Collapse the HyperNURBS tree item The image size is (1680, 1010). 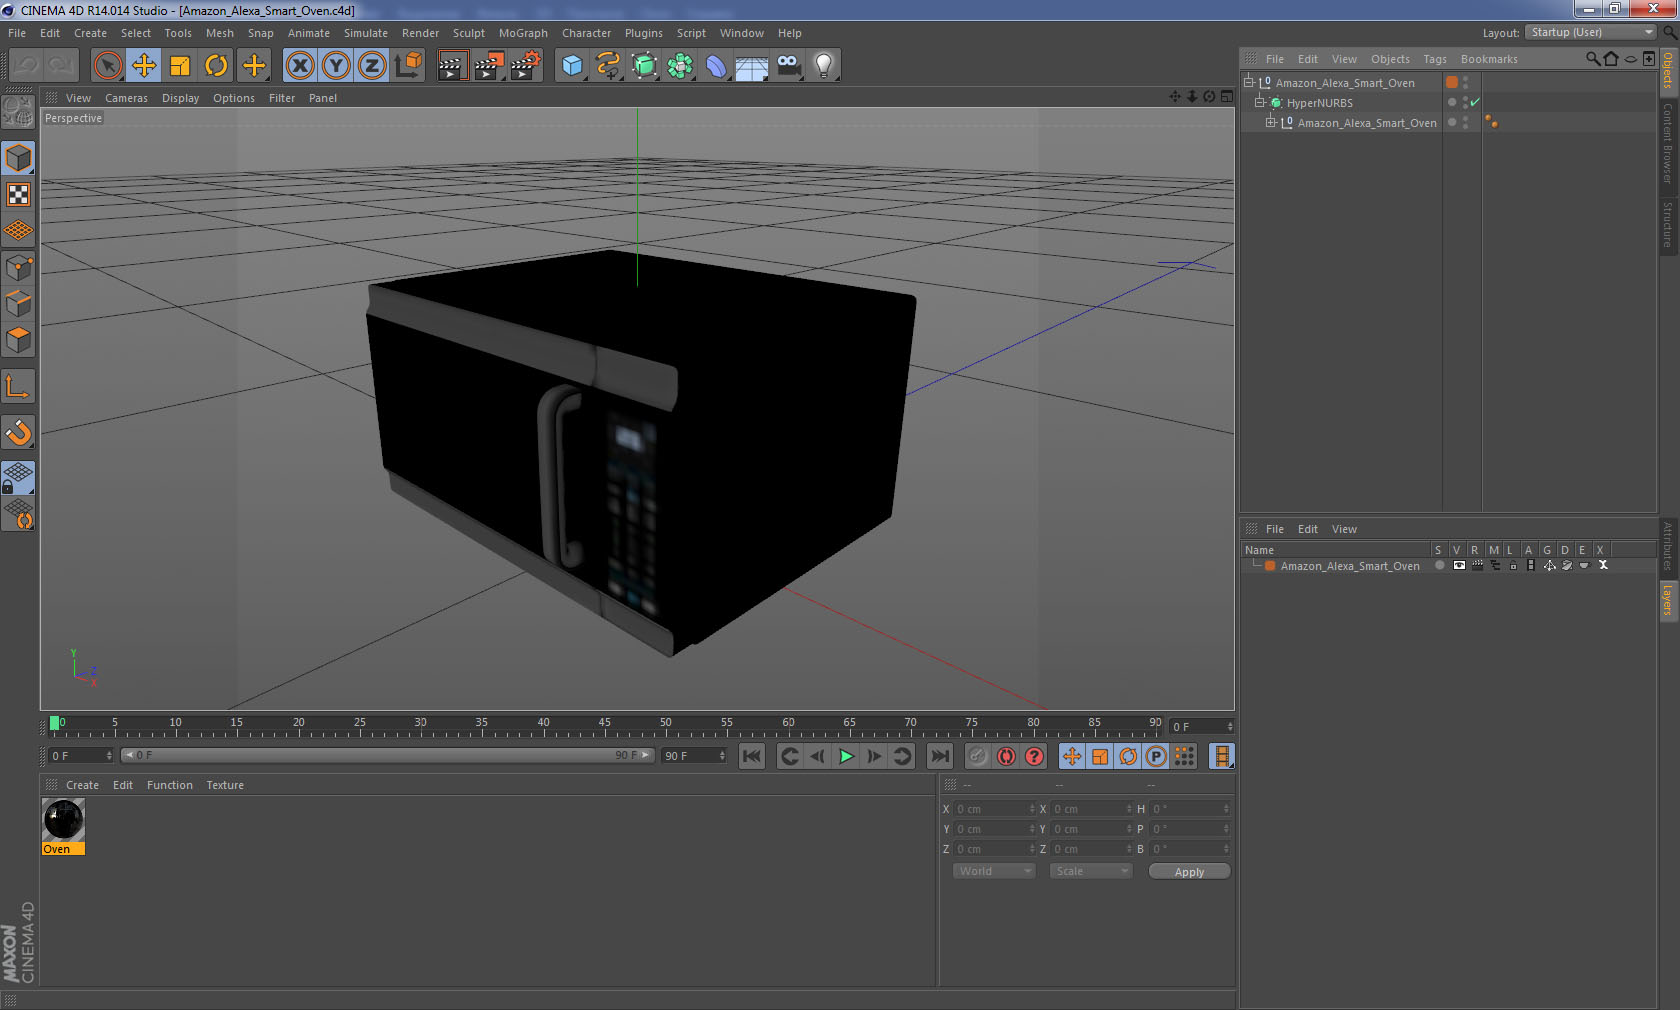pos(1260,103)
